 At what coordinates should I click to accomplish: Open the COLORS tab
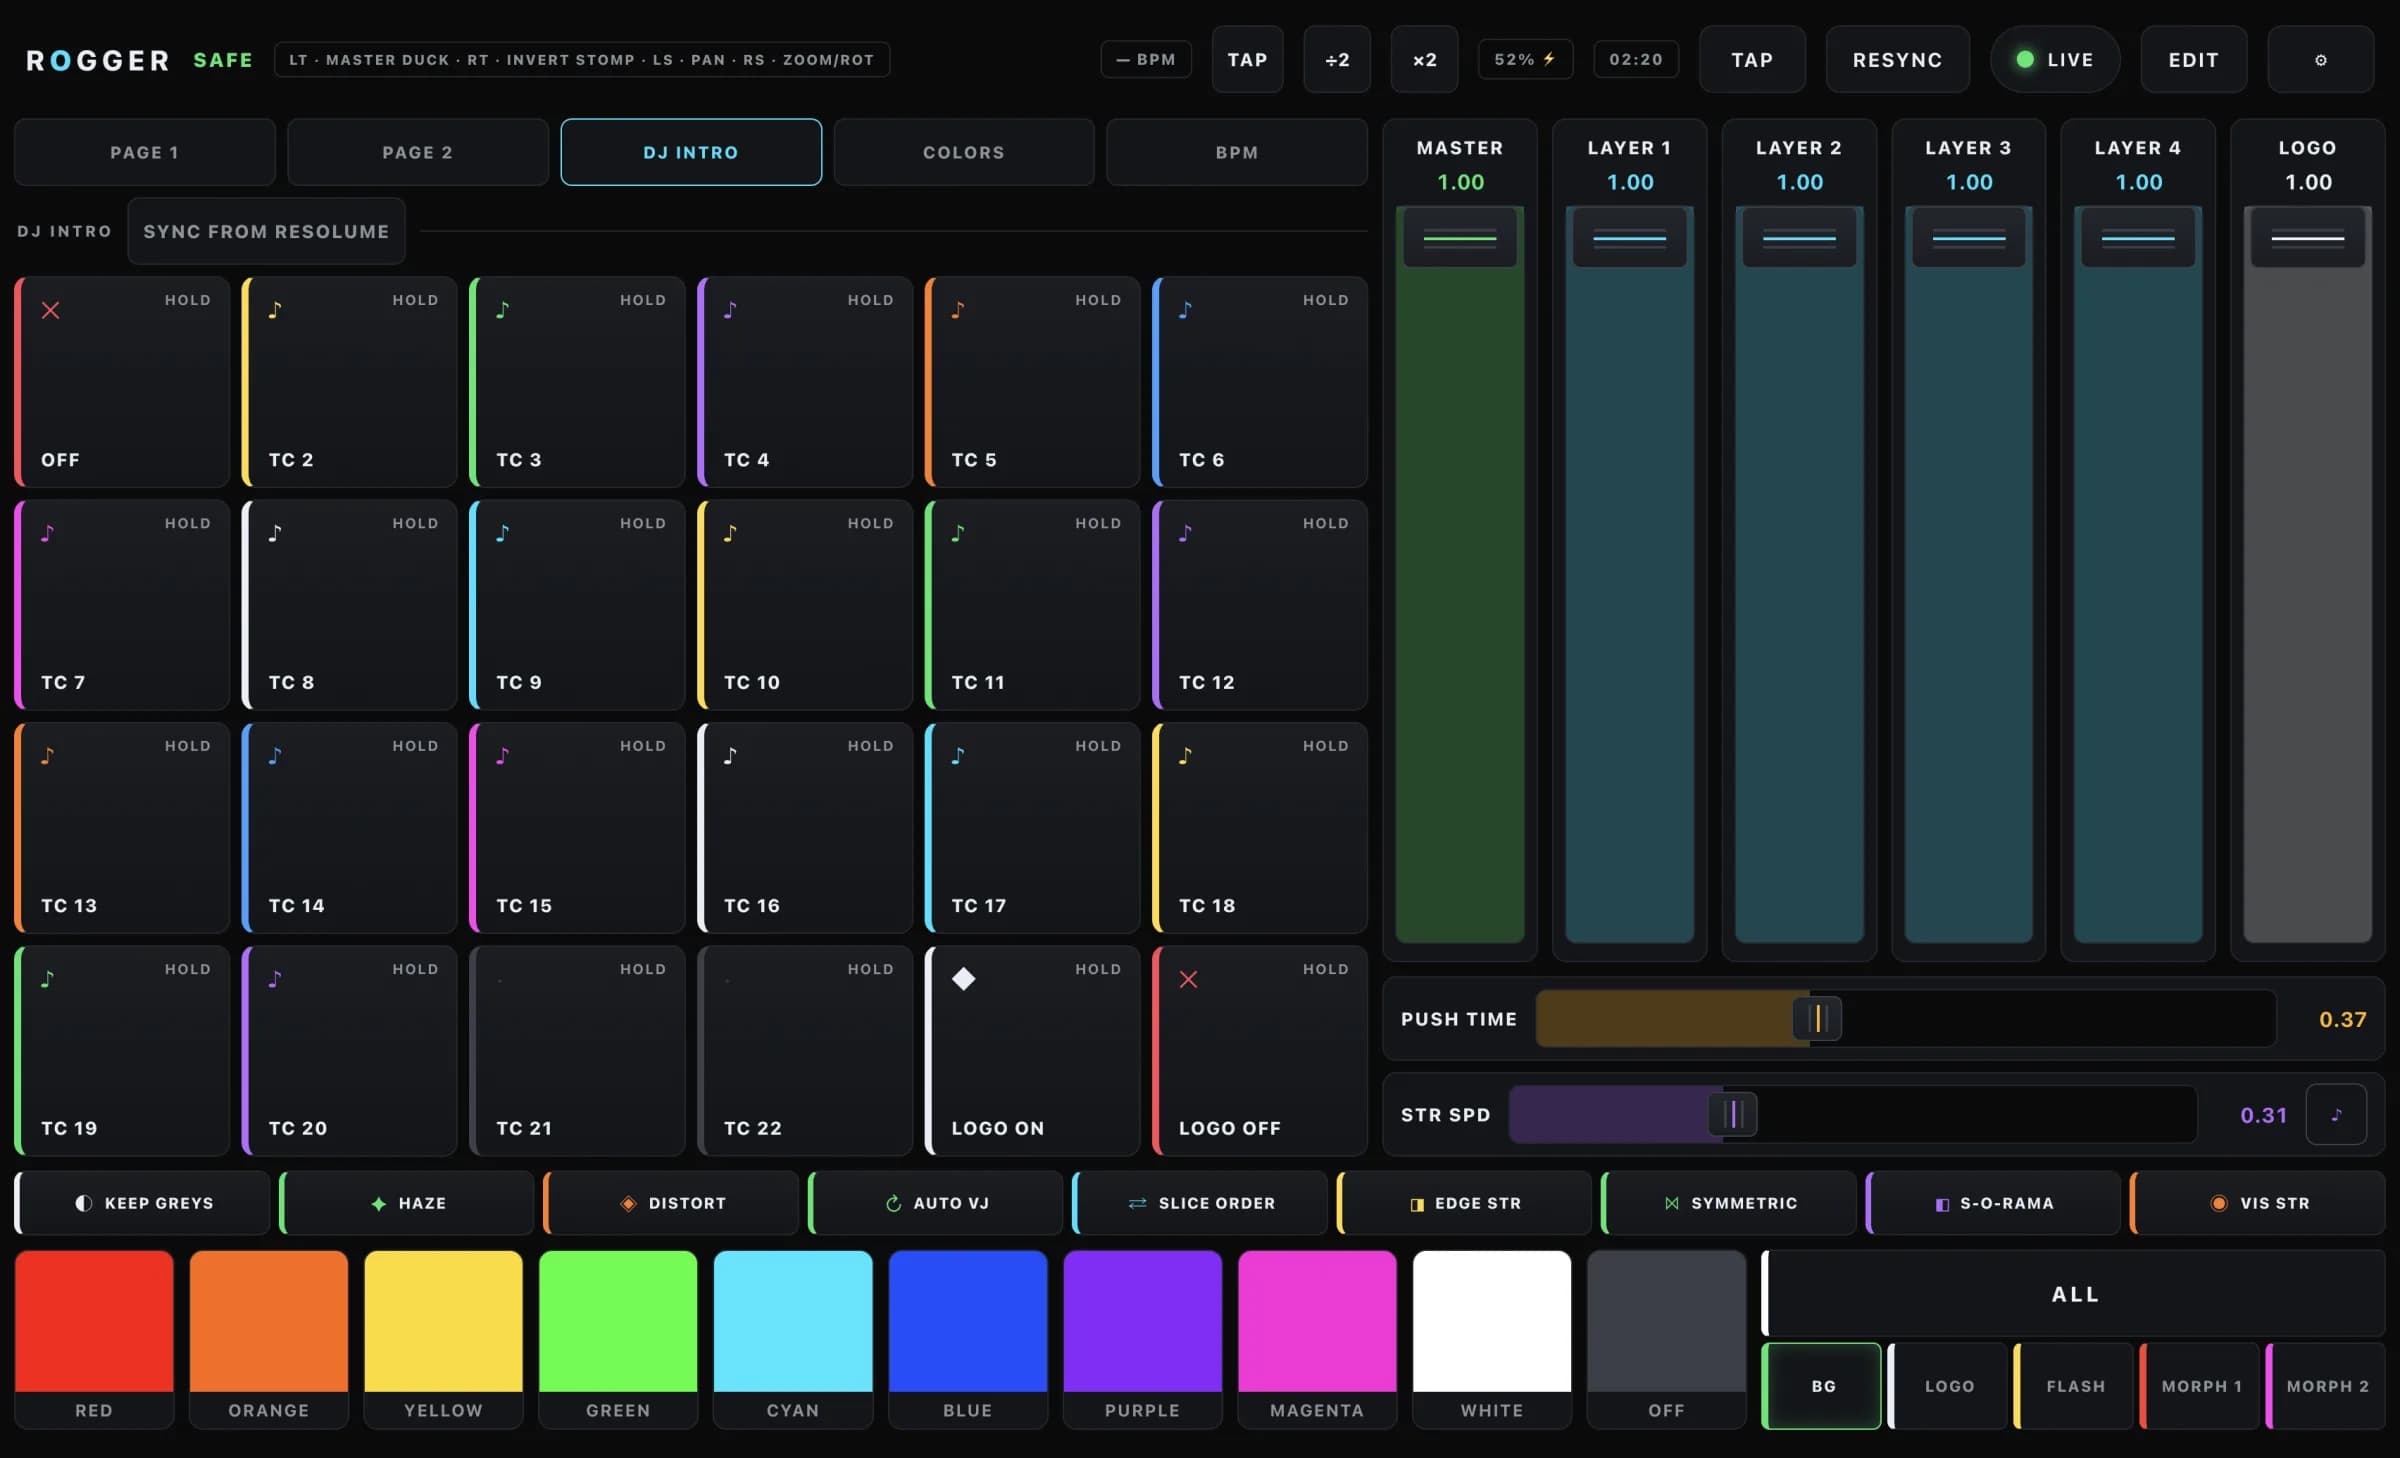(964, 152)
